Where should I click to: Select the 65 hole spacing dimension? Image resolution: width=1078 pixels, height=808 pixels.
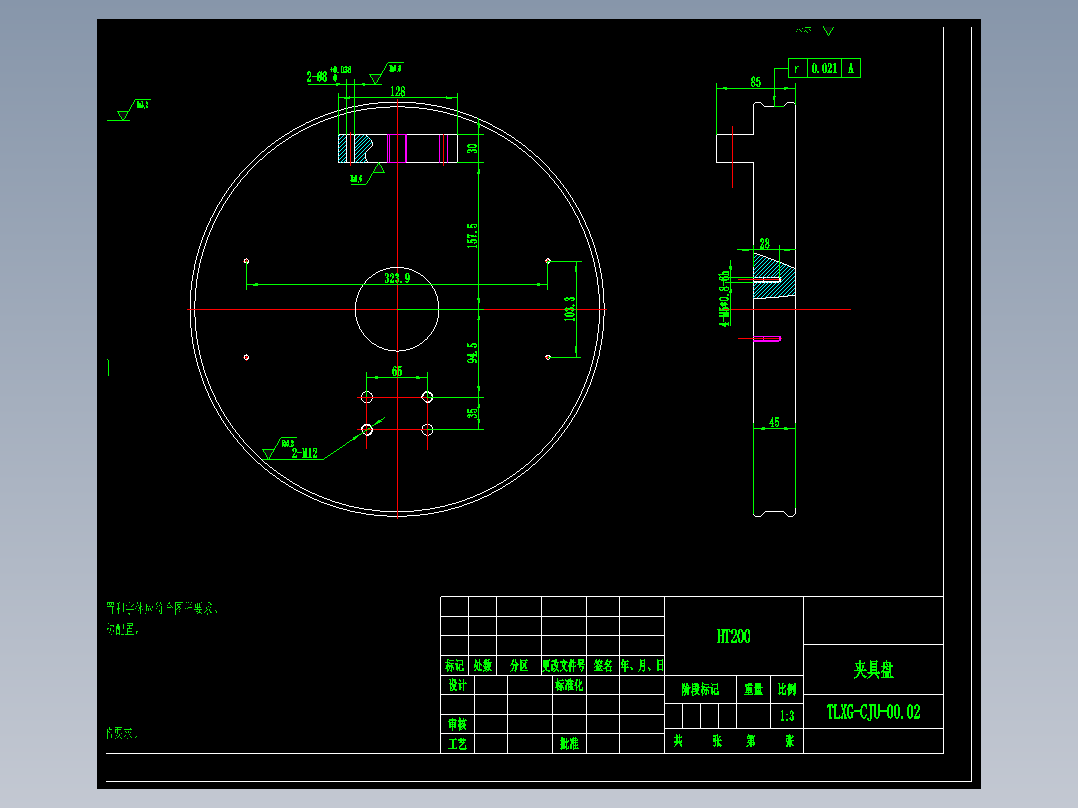coord(397,371)
